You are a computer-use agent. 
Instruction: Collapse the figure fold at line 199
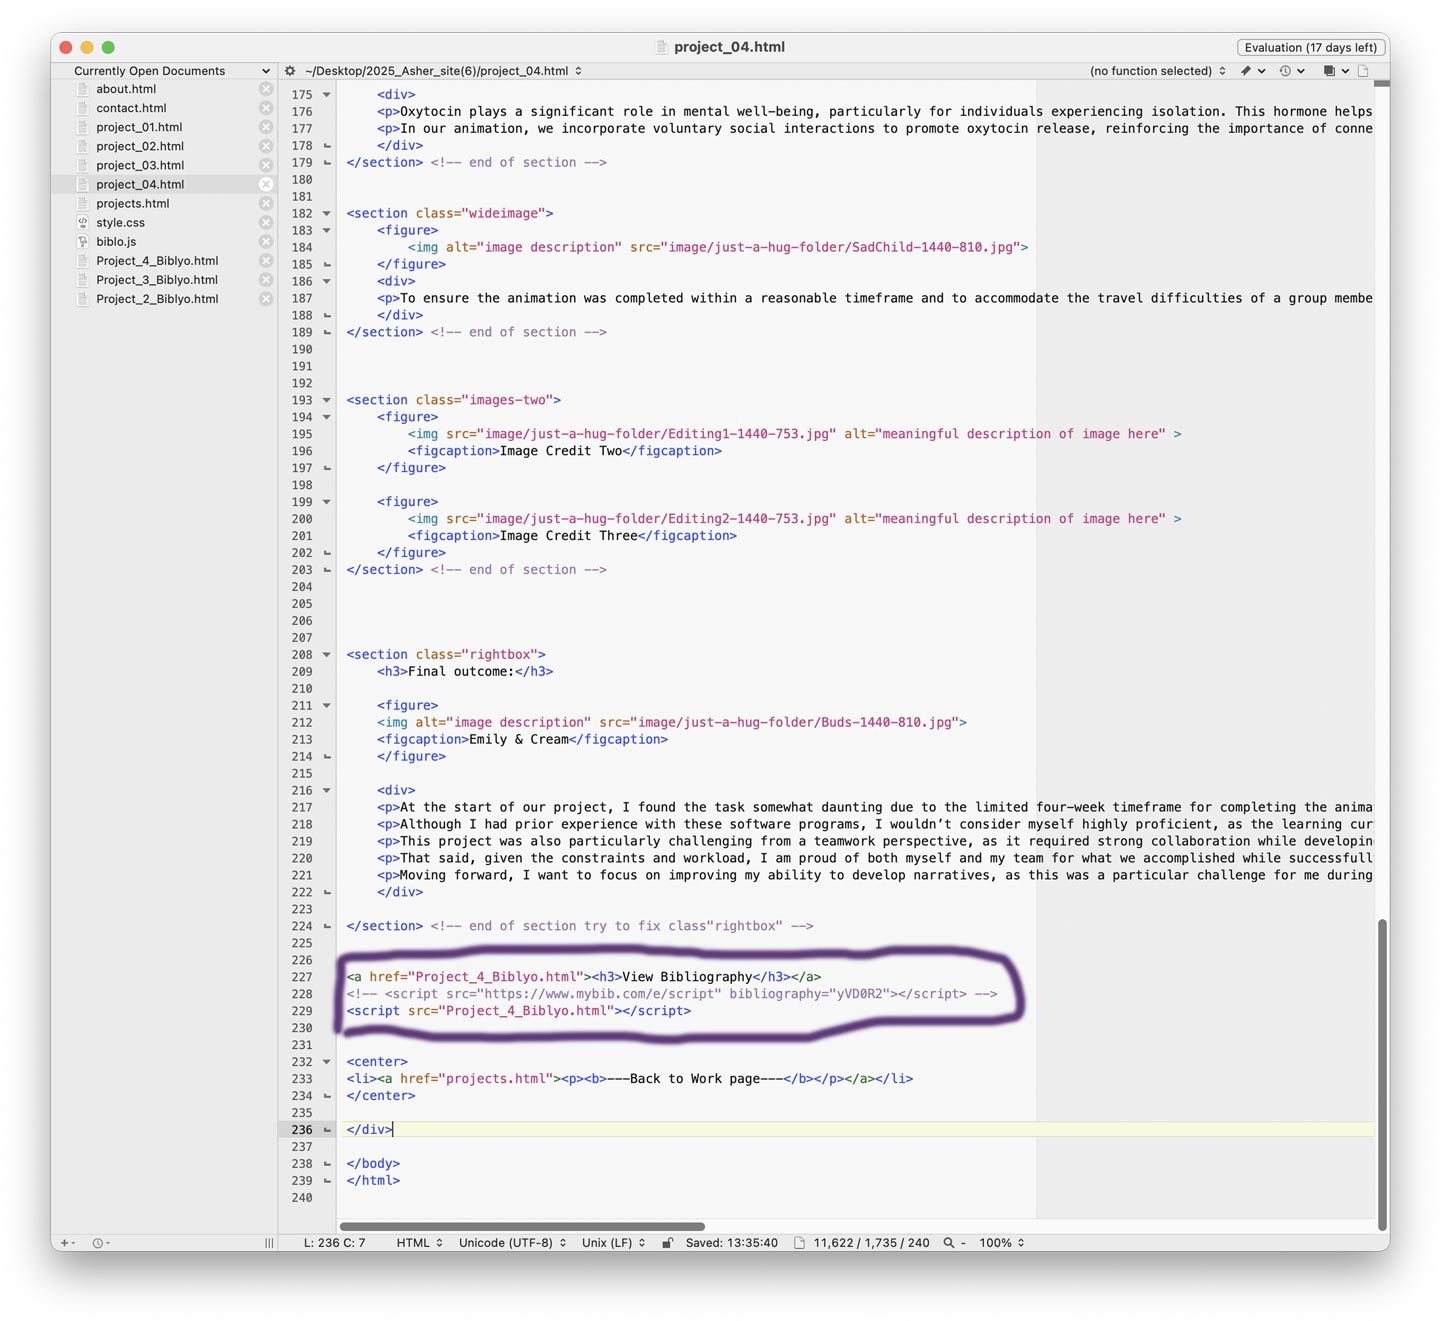pyautogui.click(x=327, y=502)
